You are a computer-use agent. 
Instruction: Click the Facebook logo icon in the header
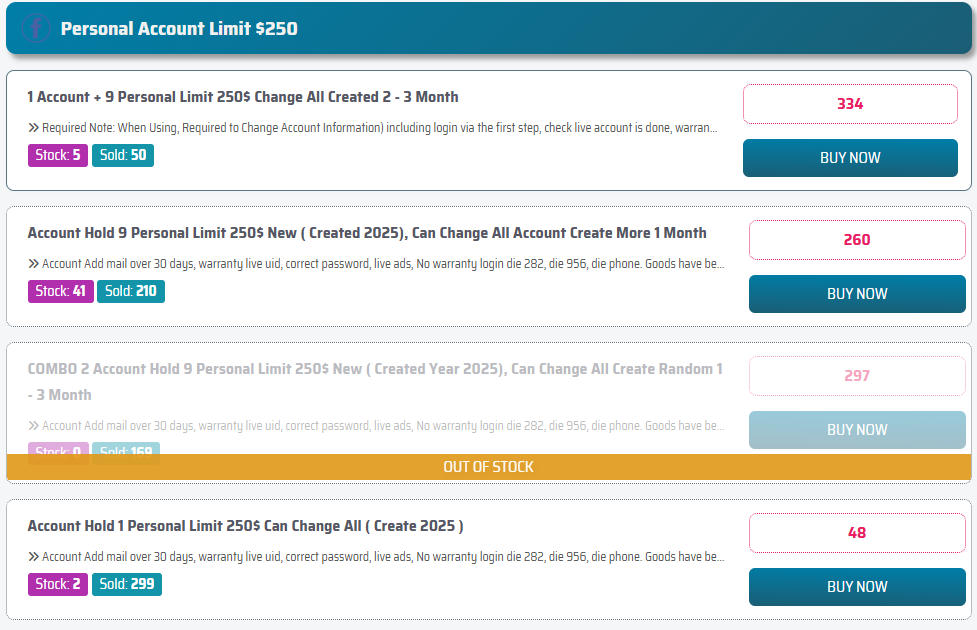pos(36,28)
